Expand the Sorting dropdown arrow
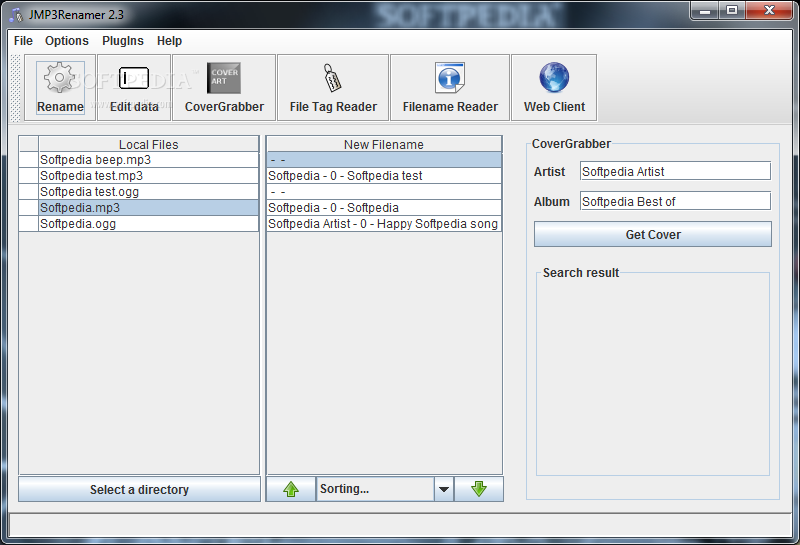Viewport: 800px width, 545px height. [x=444, y=489]
